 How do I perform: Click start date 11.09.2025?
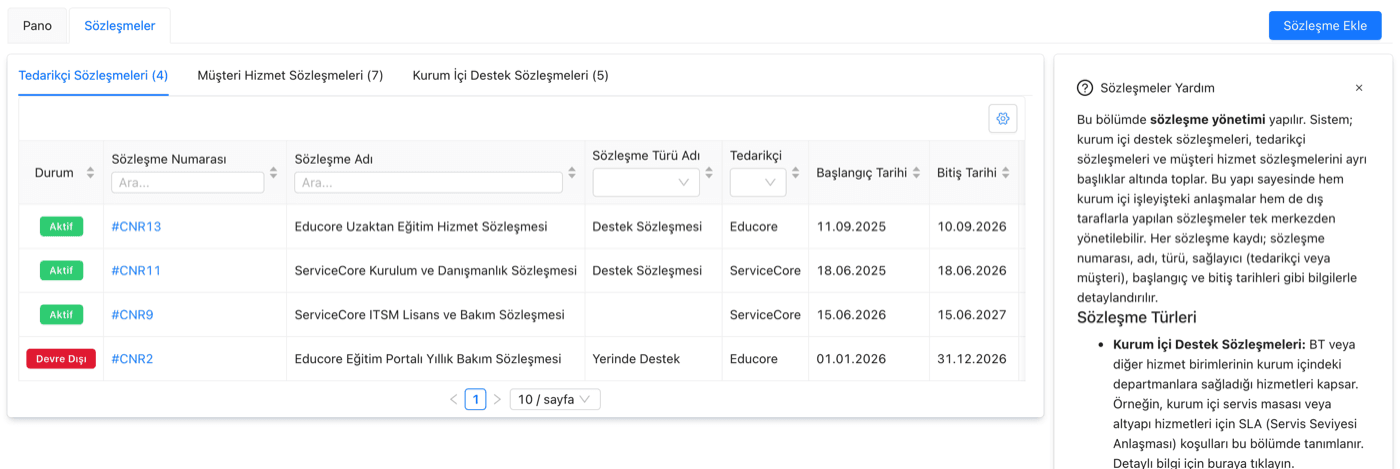pos(851,227)
